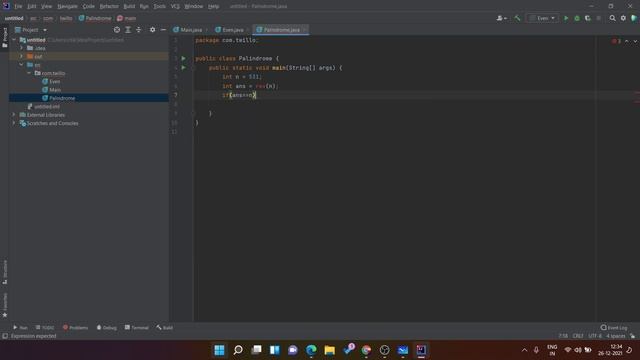The image size is (640, 360).
Task: Expand the out folder
Action: point(22,56)
